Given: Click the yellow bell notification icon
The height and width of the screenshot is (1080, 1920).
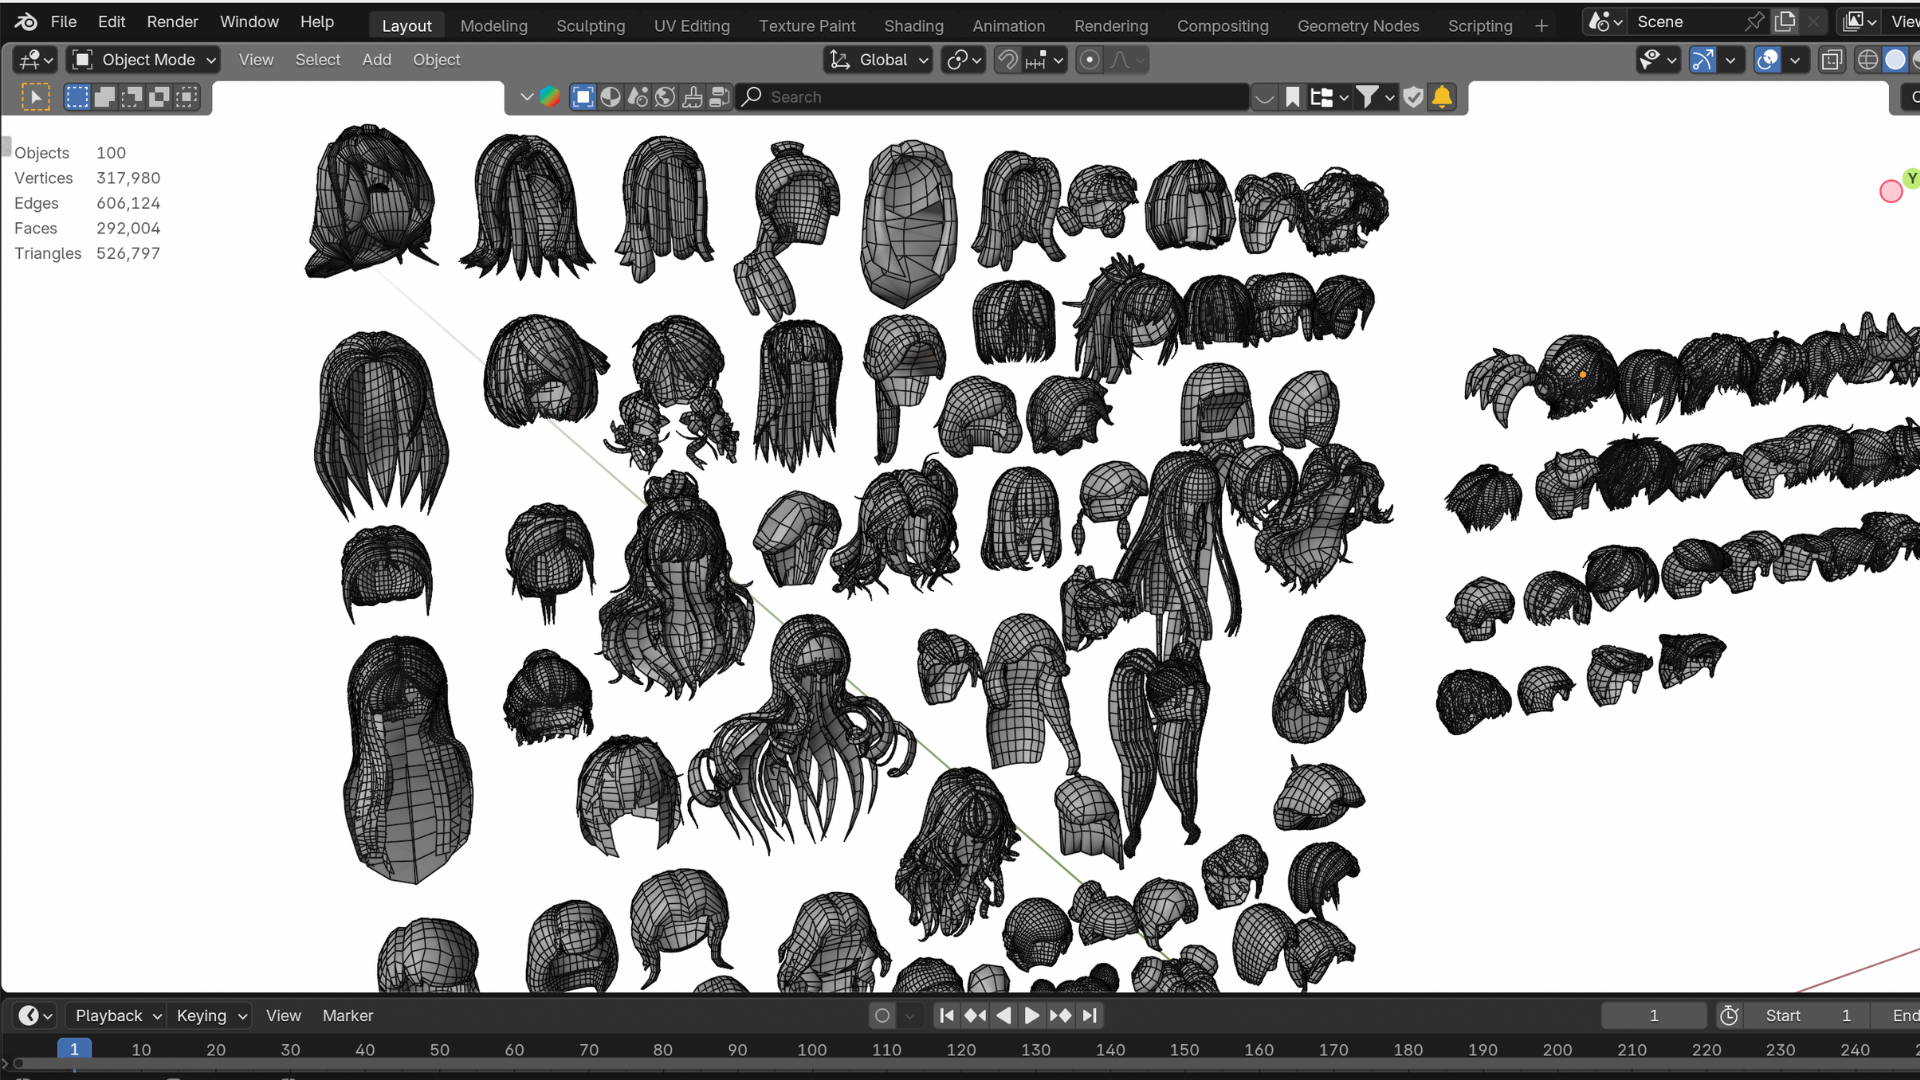Looking at the screenshot, I should coord(1442,97).
